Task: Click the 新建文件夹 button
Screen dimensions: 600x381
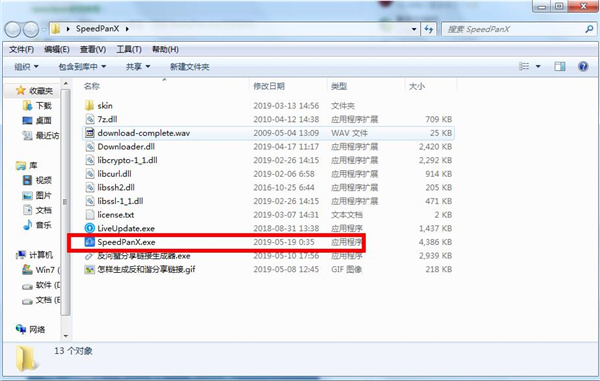Action: (189, 67)
